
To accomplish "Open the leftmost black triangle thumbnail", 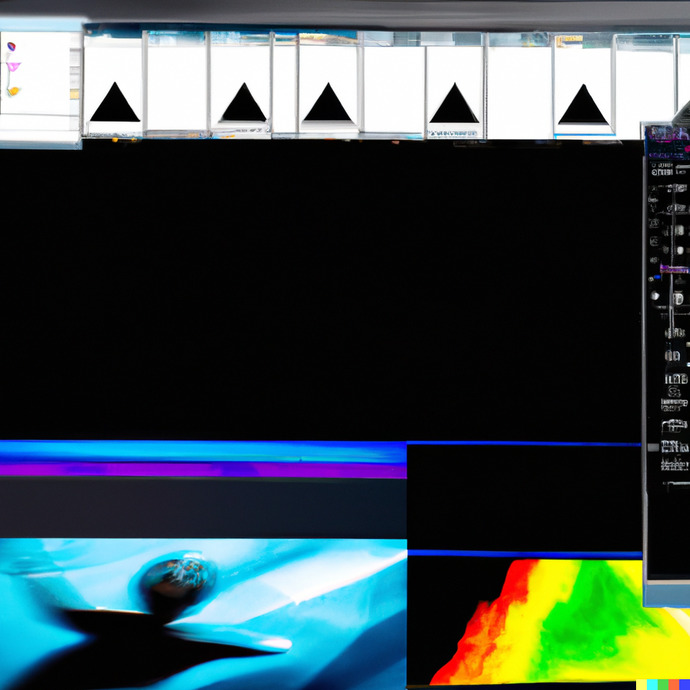I will (115, 102).
